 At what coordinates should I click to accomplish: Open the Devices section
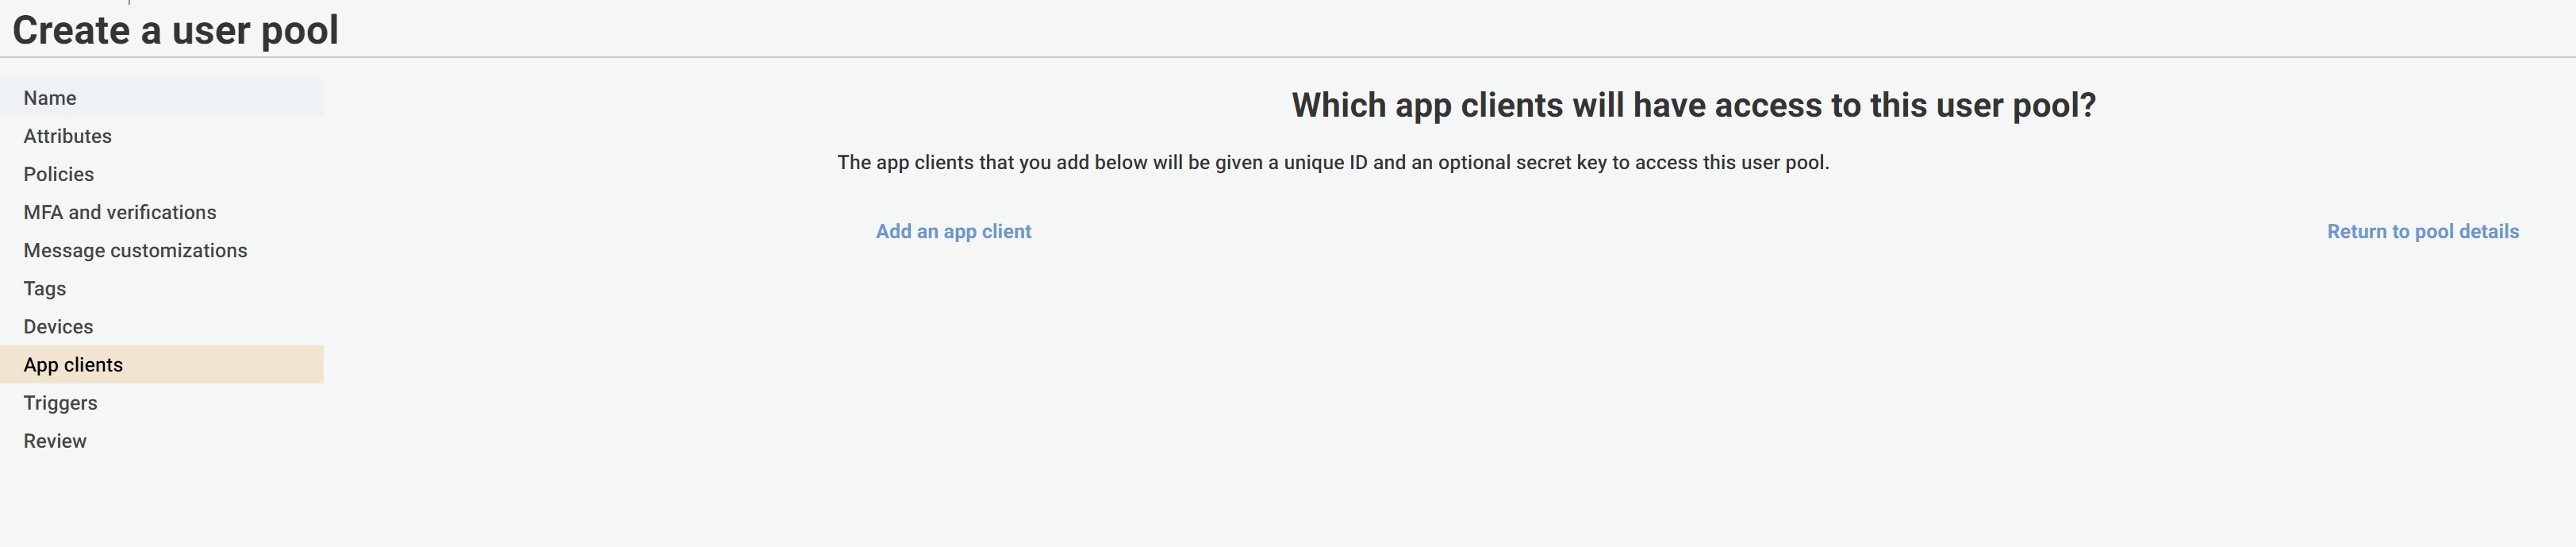58,327
